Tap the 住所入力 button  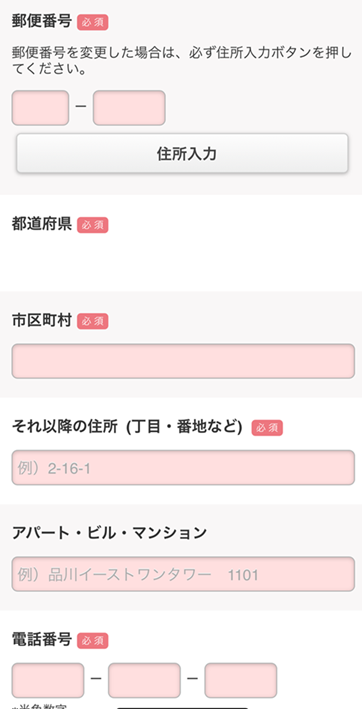183,153
